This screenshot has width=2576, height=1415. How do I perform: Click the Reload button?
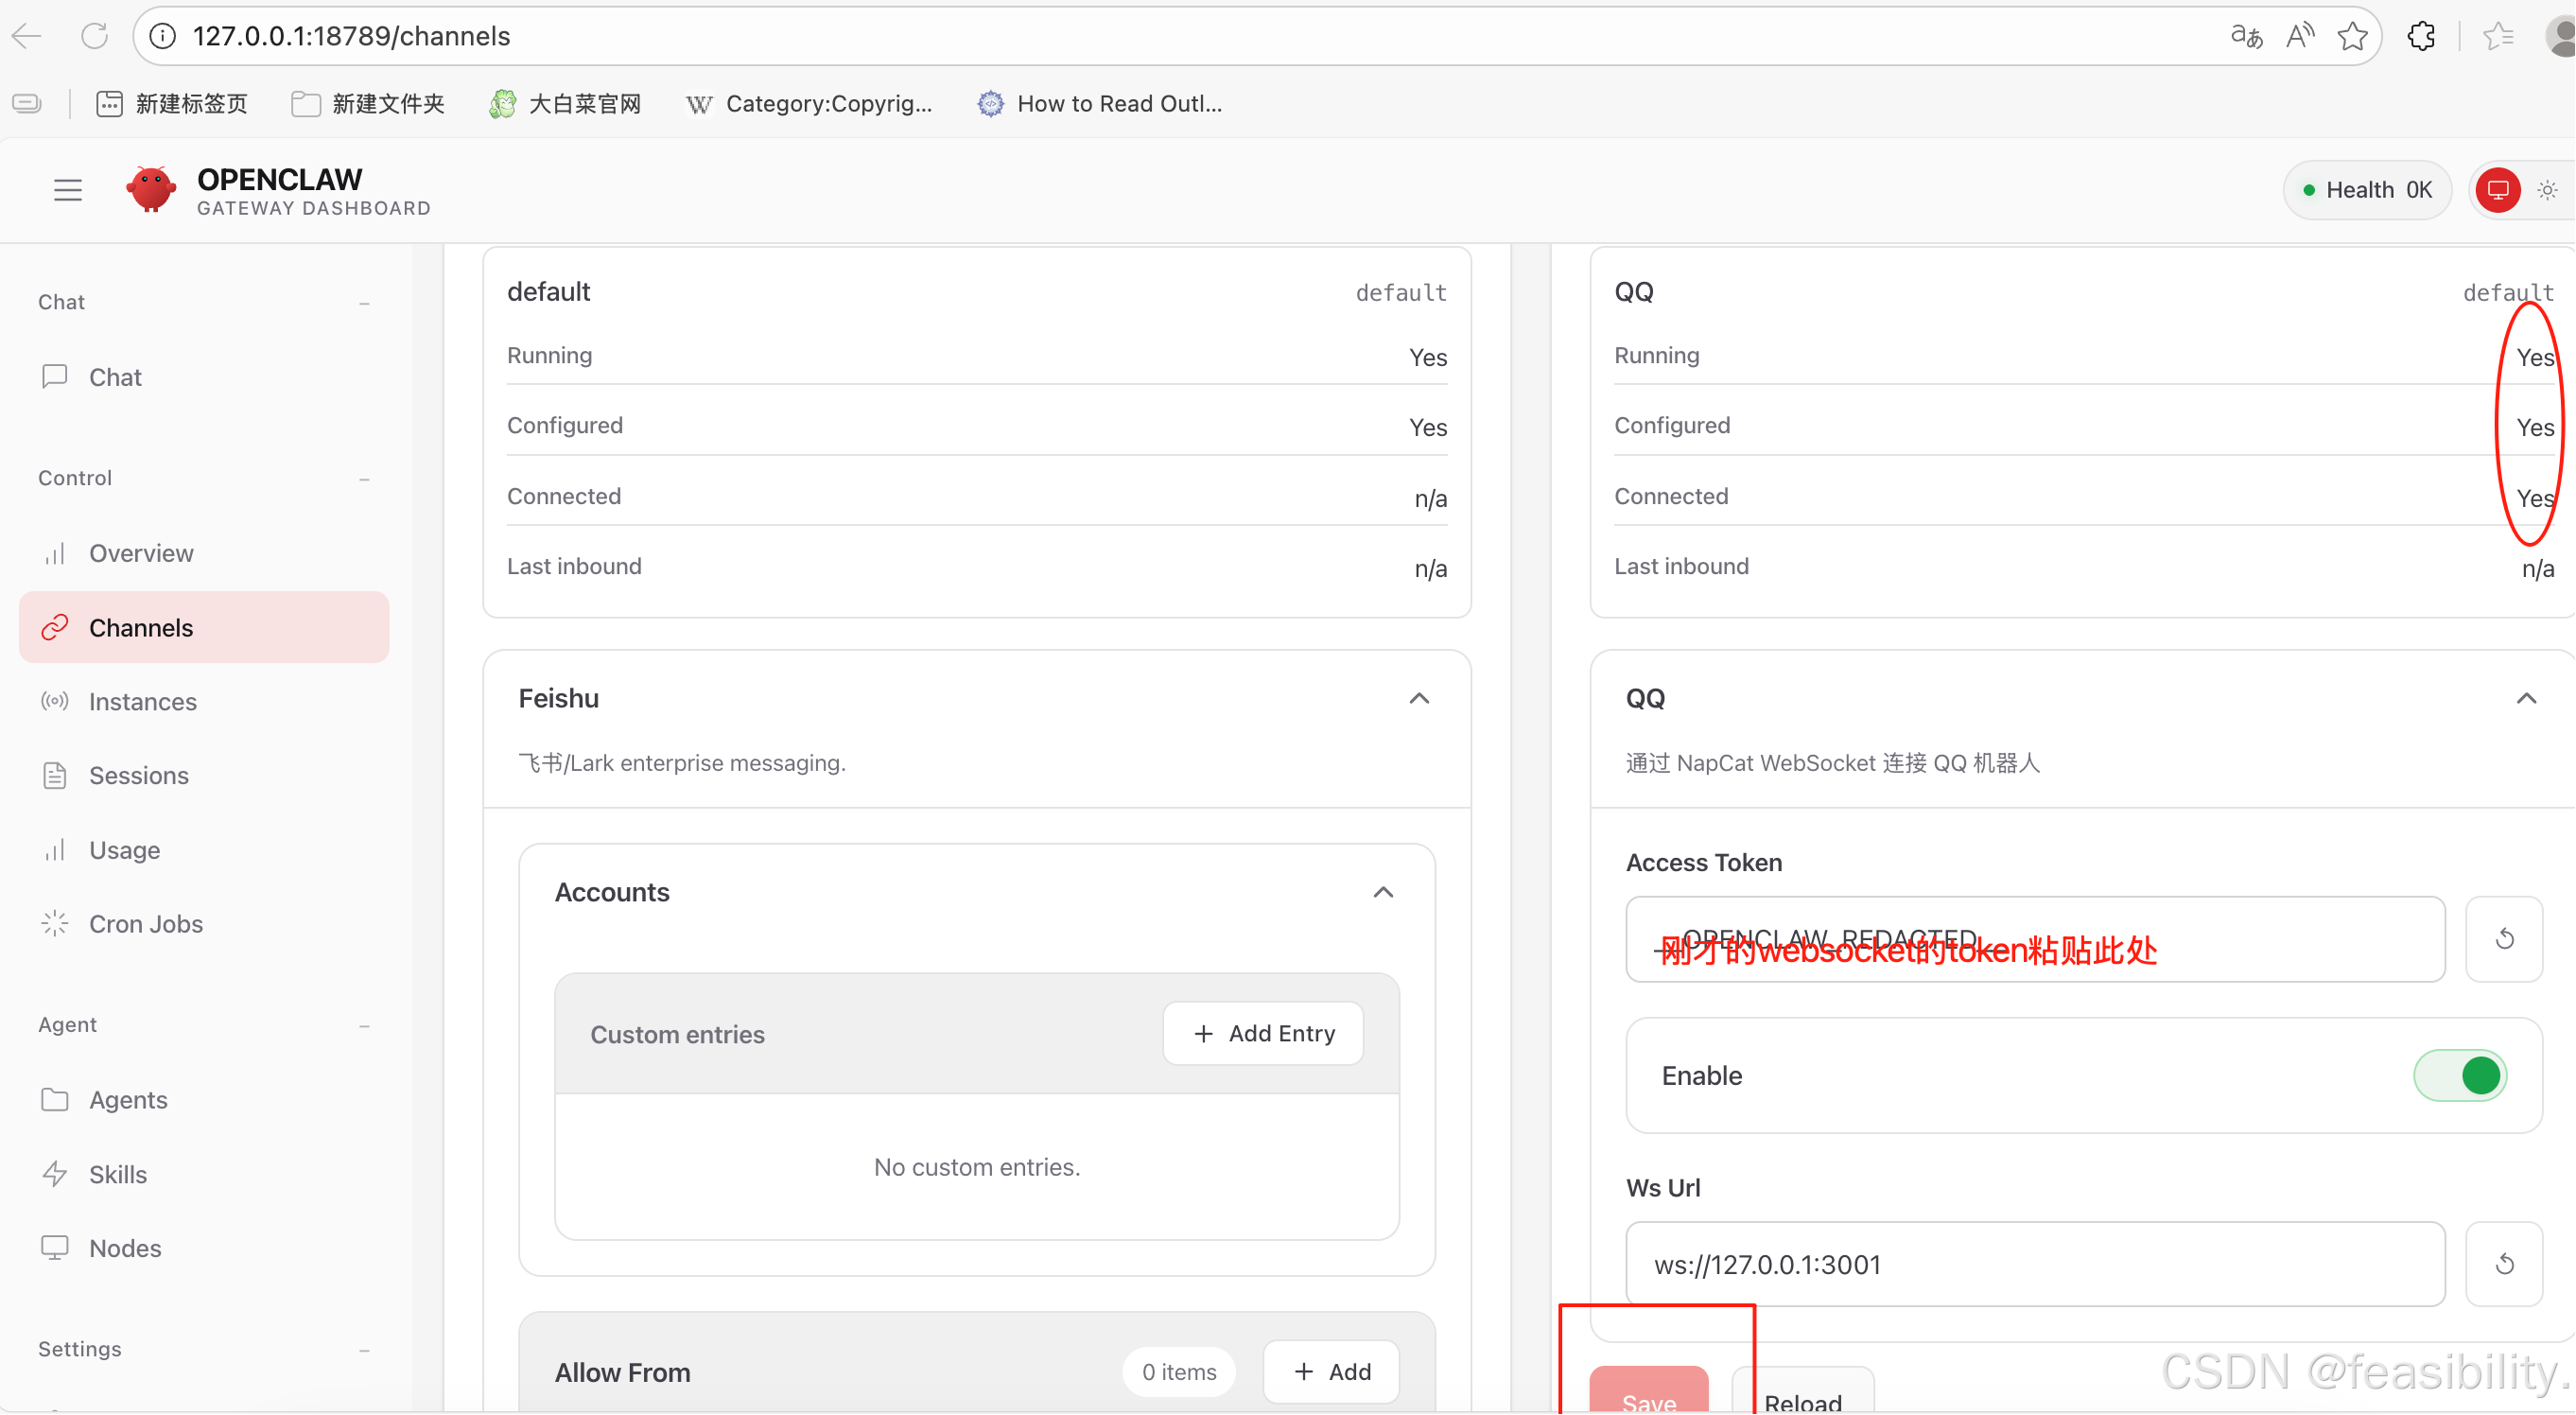click(1802, 1399)
